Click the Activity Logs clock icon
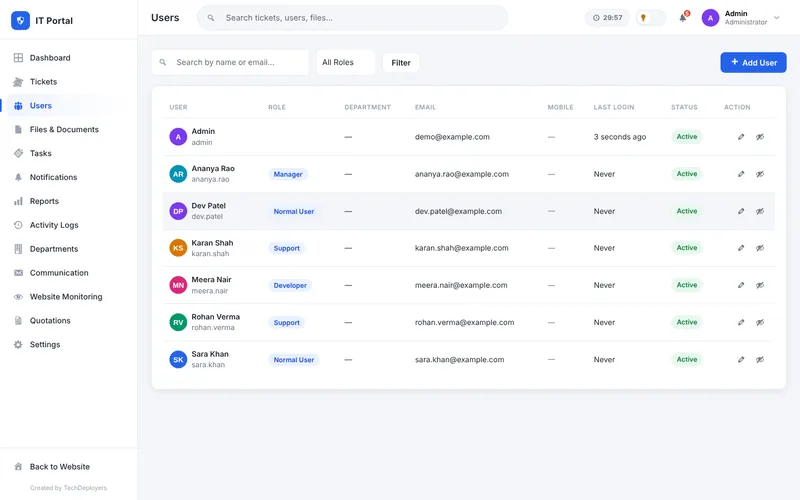The image size is (800, 500). click(x=18, y=225)
